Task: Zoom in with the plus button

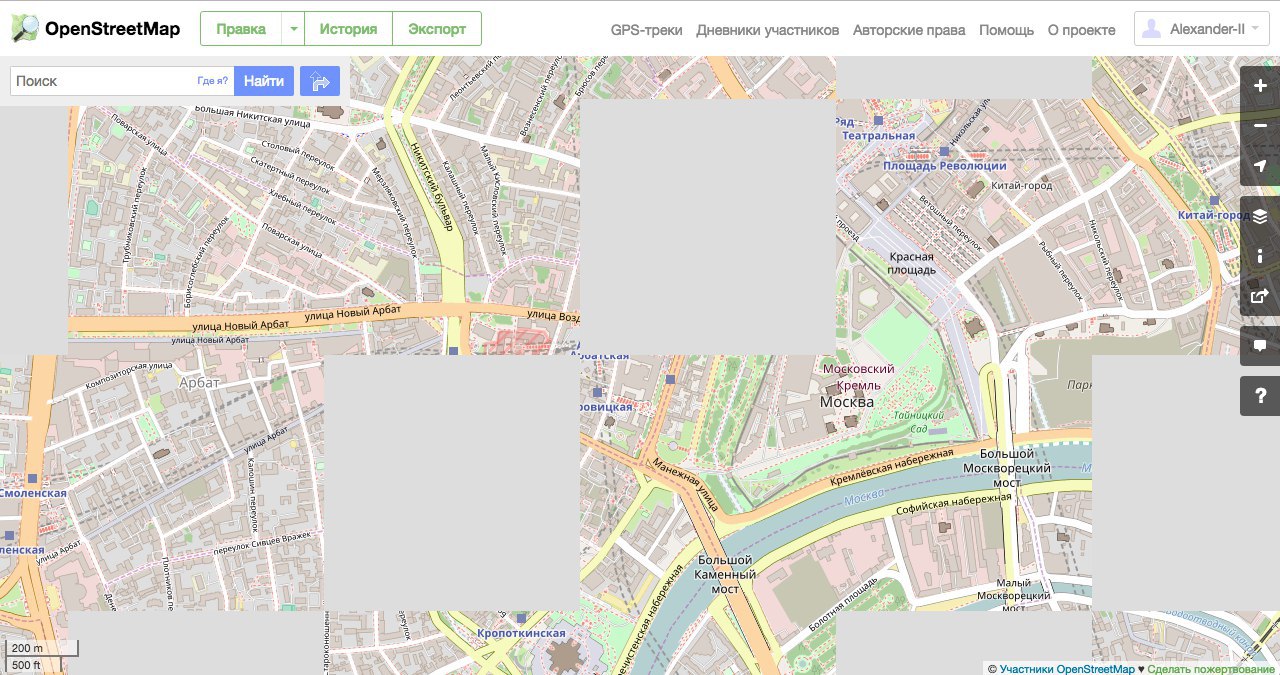Action: (1260, 86)
